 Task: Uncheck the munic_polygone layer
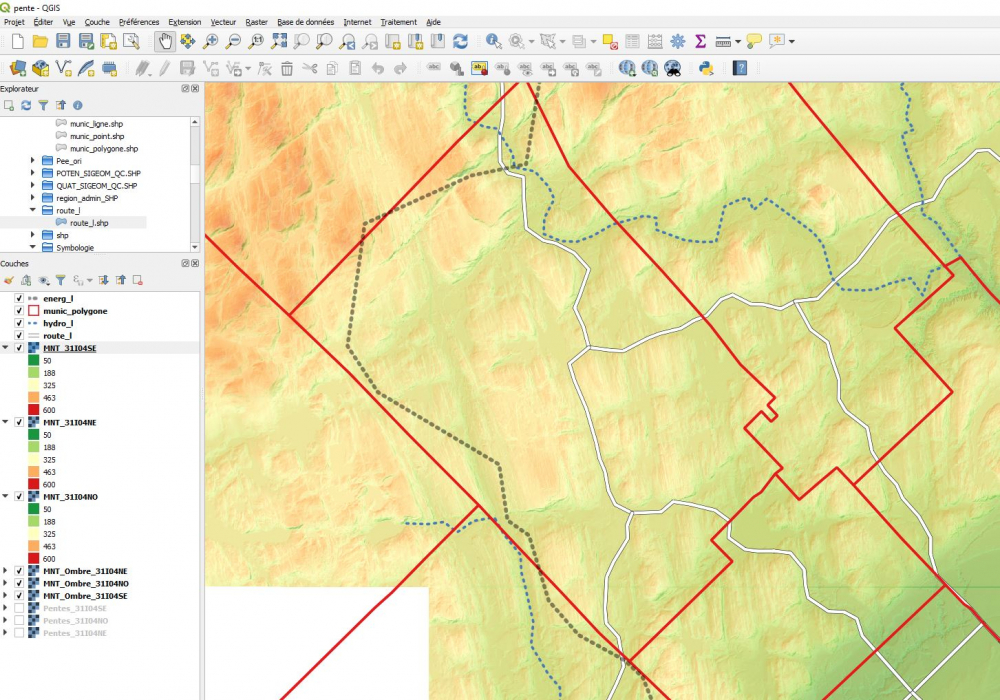coord(19,311)
